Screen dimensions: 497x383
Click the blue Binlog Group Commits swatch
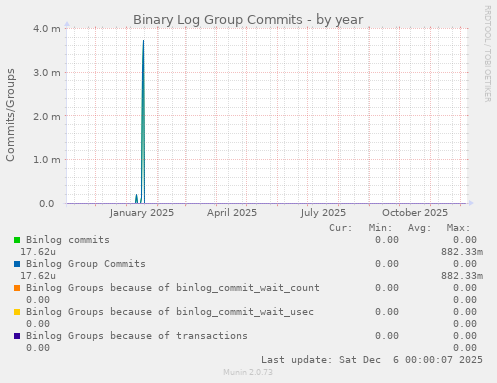pyautogui.click(x=17, y=264)
